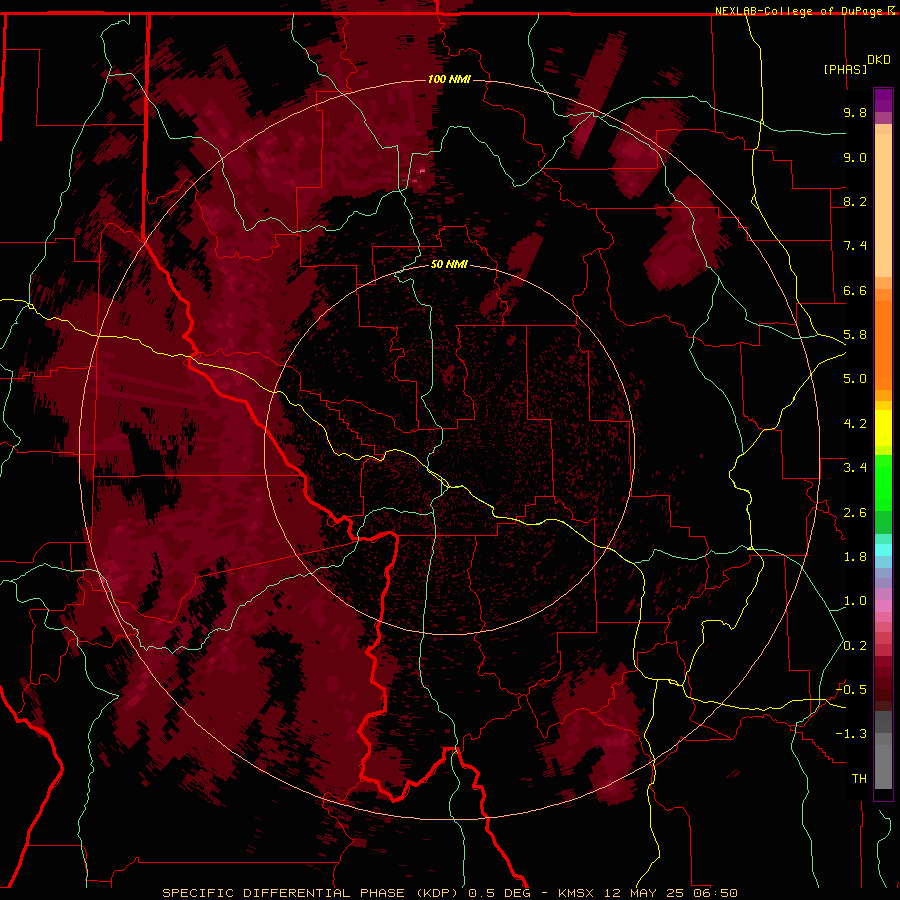The width and height of the screenshot is (900, 900).
Task: Click the 4.2 scale value
Action: [x=855, y=424]
